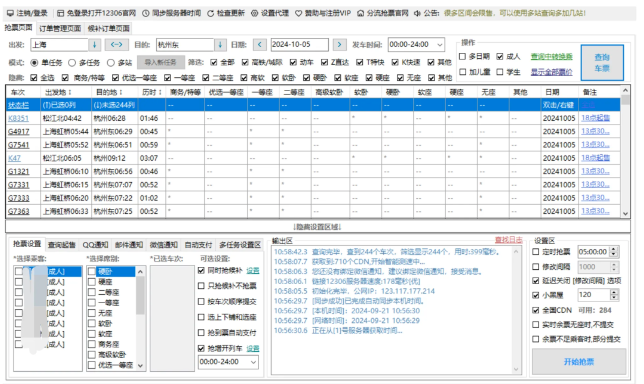Check 二等座 in seat type list
Image resolution: width=644 pixels, height=384 pixels.
coord(92,292)
